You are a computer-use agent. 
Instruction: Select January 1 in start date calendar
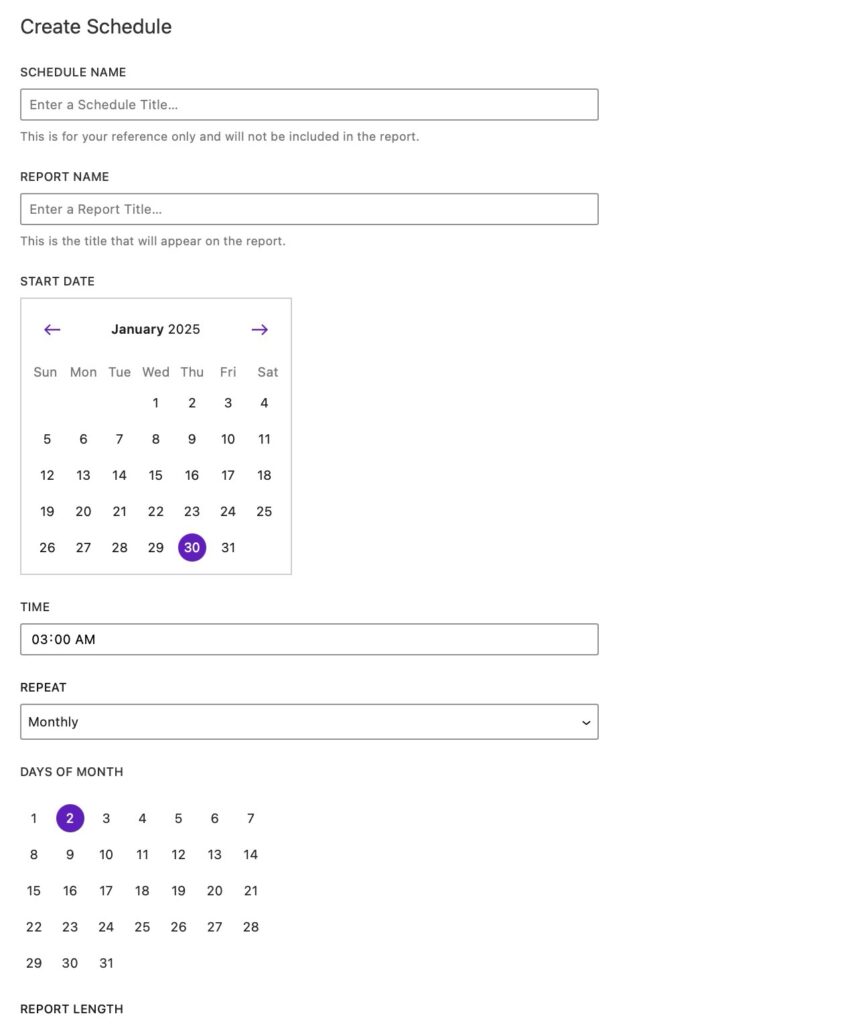point(156,403)
